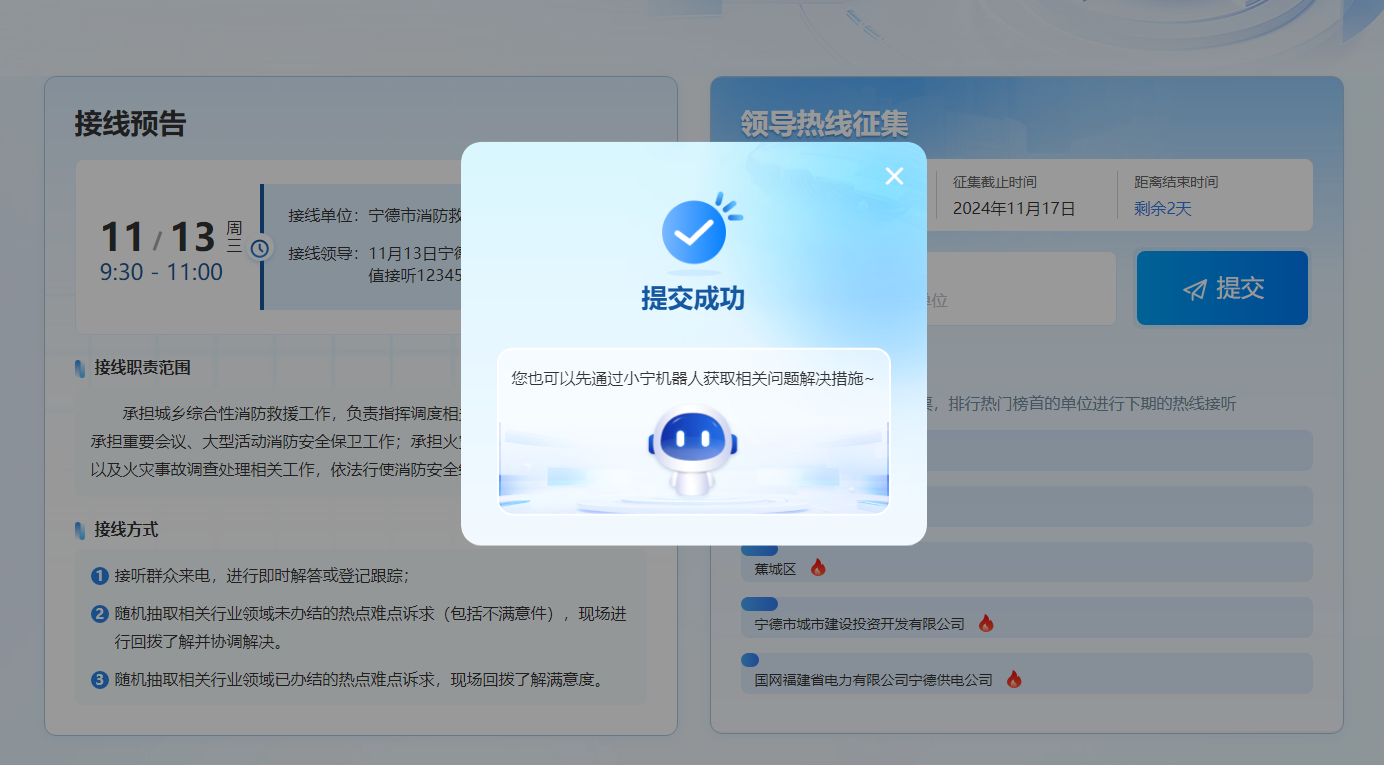The image size is (1384, 765).
Task: Click vote progress bar above 国网福建省电力有限公司宁德供电公司
Action: [750, 660]
